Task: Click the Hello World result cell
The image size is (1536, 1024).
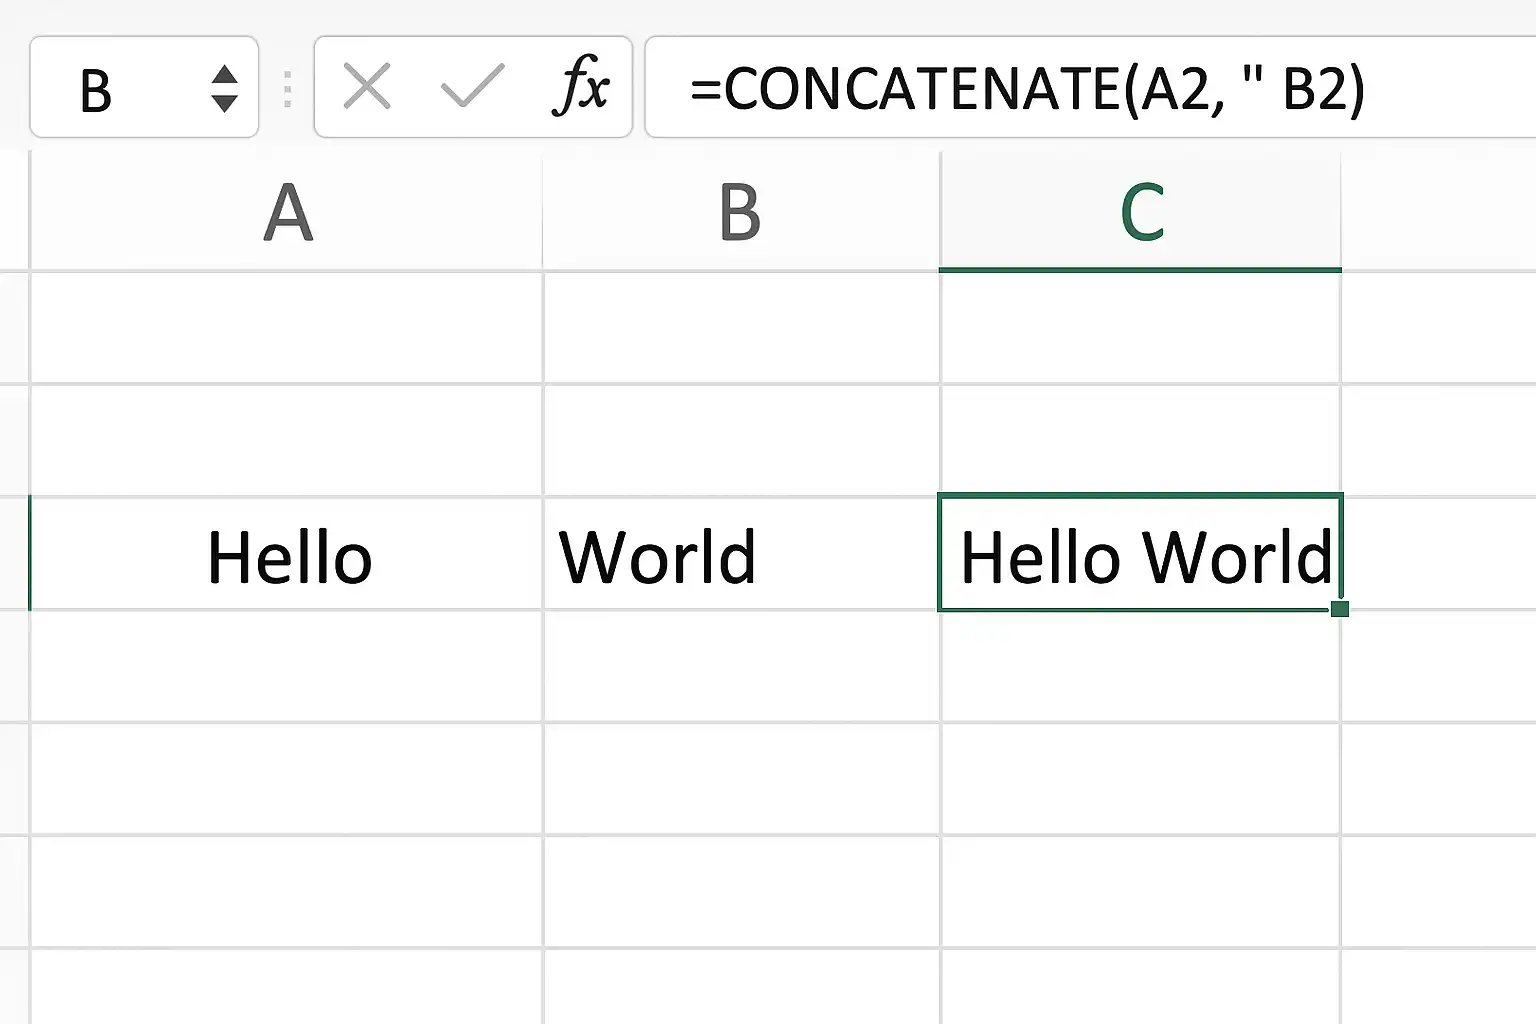Action: point(1140,553)
